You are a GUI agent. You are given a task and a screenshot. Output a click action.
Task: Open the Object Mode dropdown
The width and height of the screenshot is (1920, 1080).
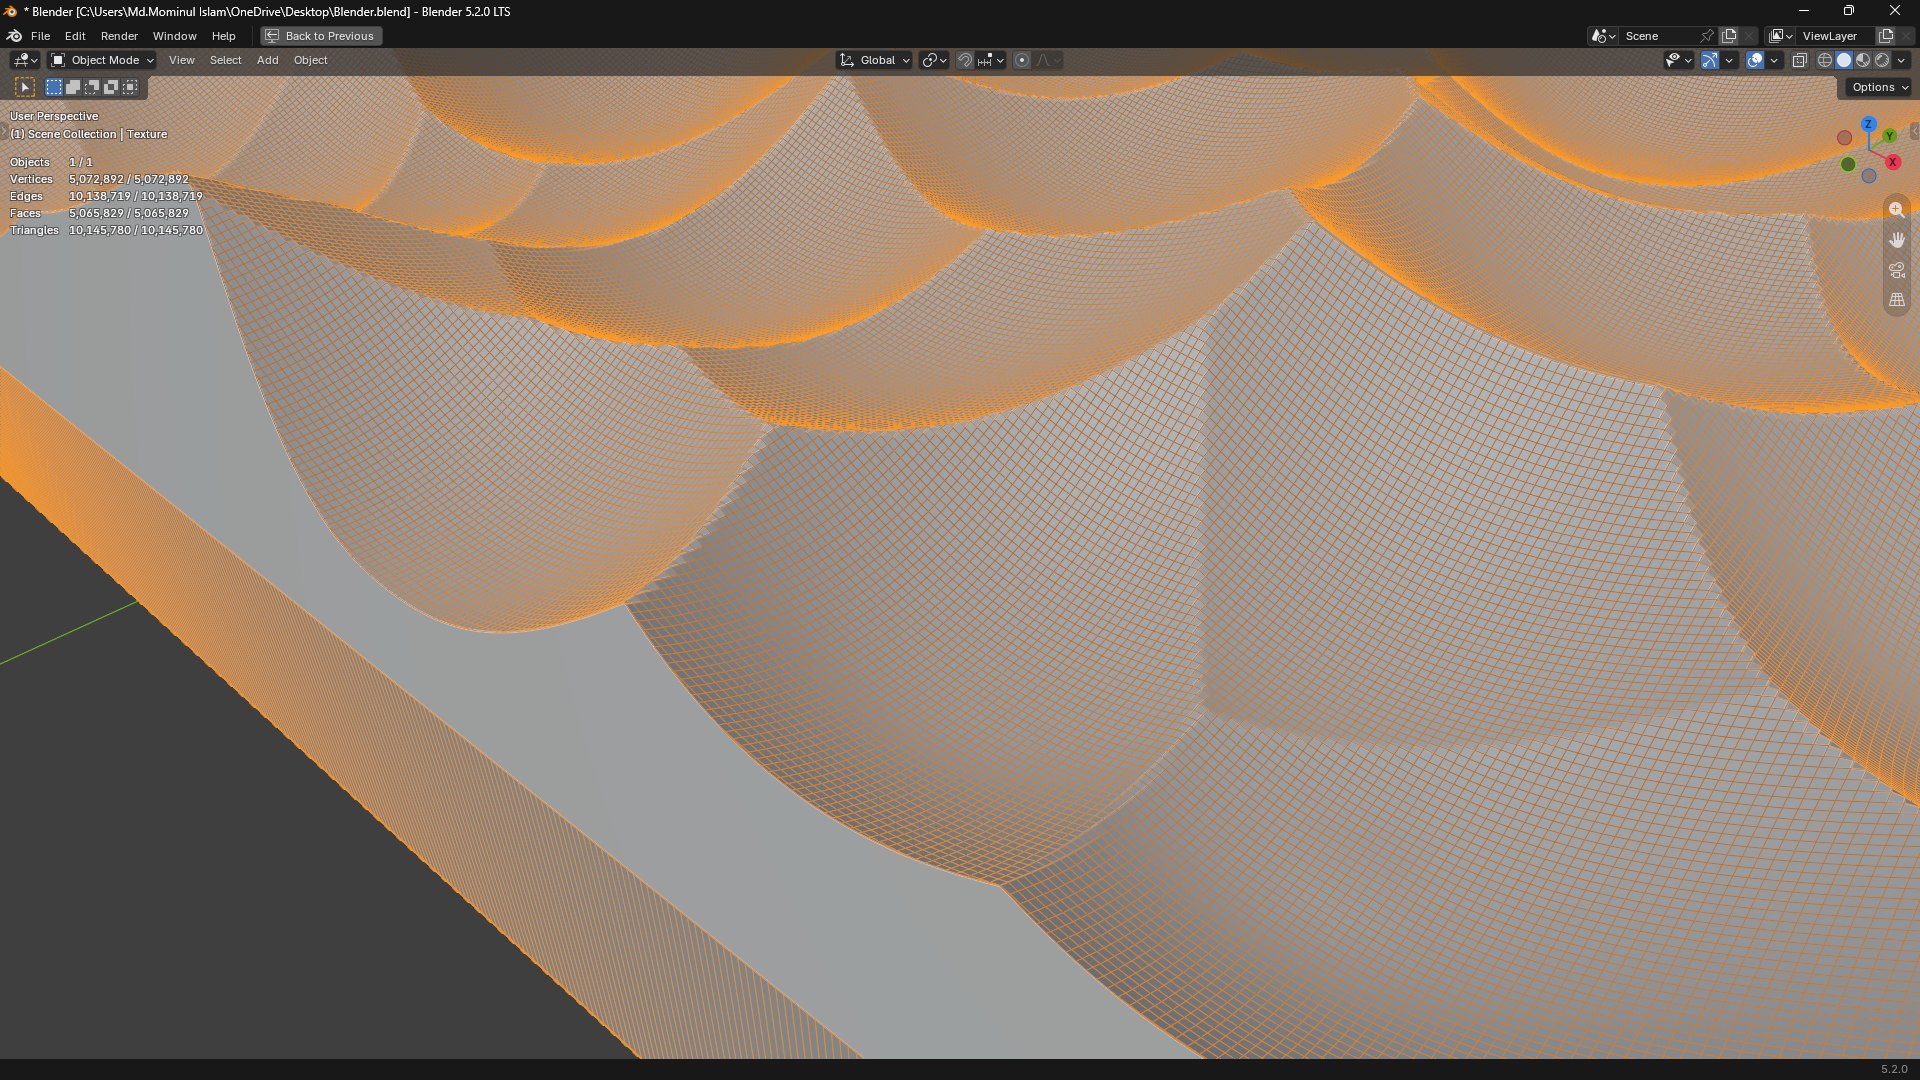click(x=102, y=60)
